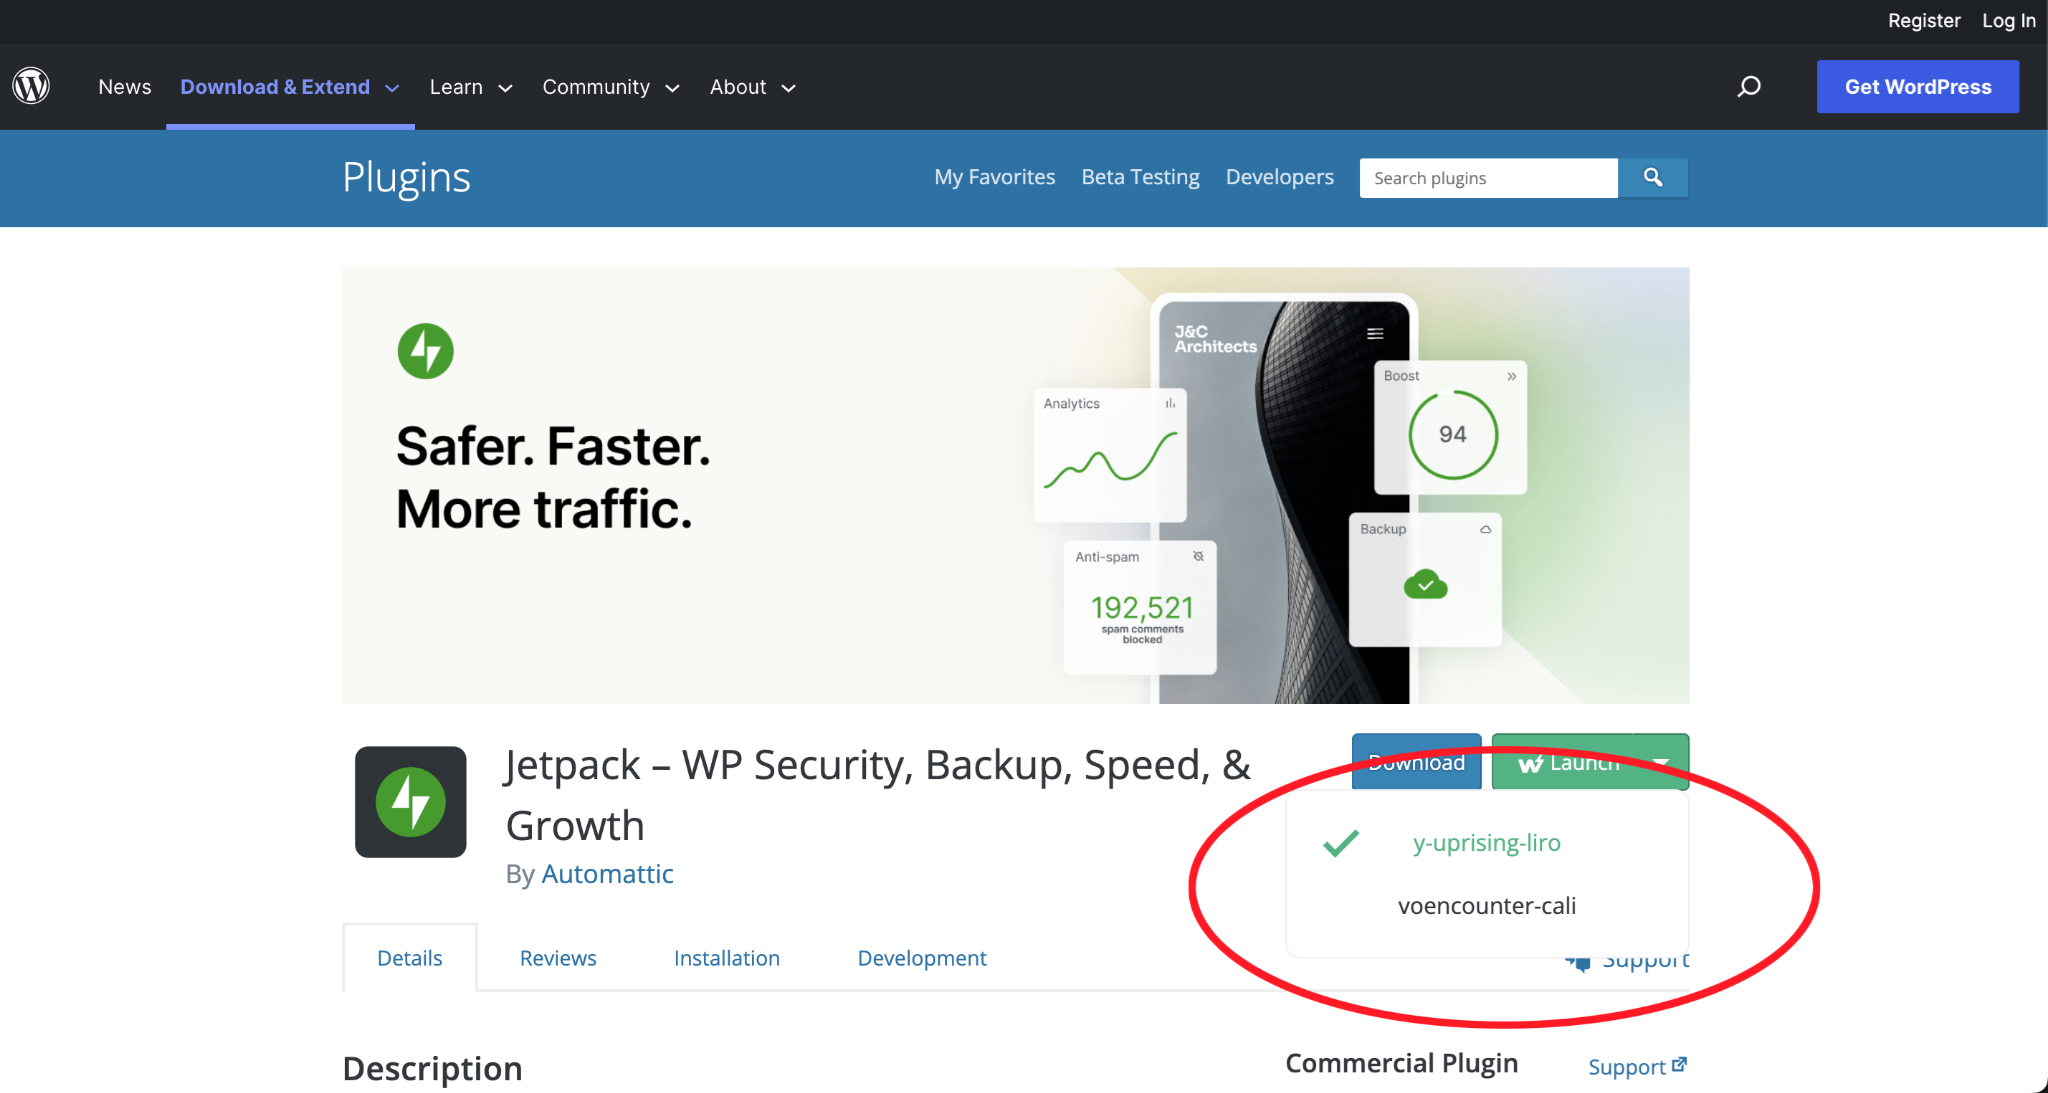
Task: Submit plugin search with magnifier button
Action: tap(1653, 178)
